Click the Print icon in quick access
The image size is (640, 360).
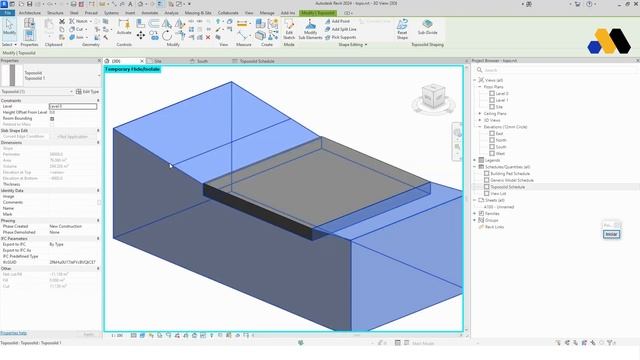(x=73, y=4)
